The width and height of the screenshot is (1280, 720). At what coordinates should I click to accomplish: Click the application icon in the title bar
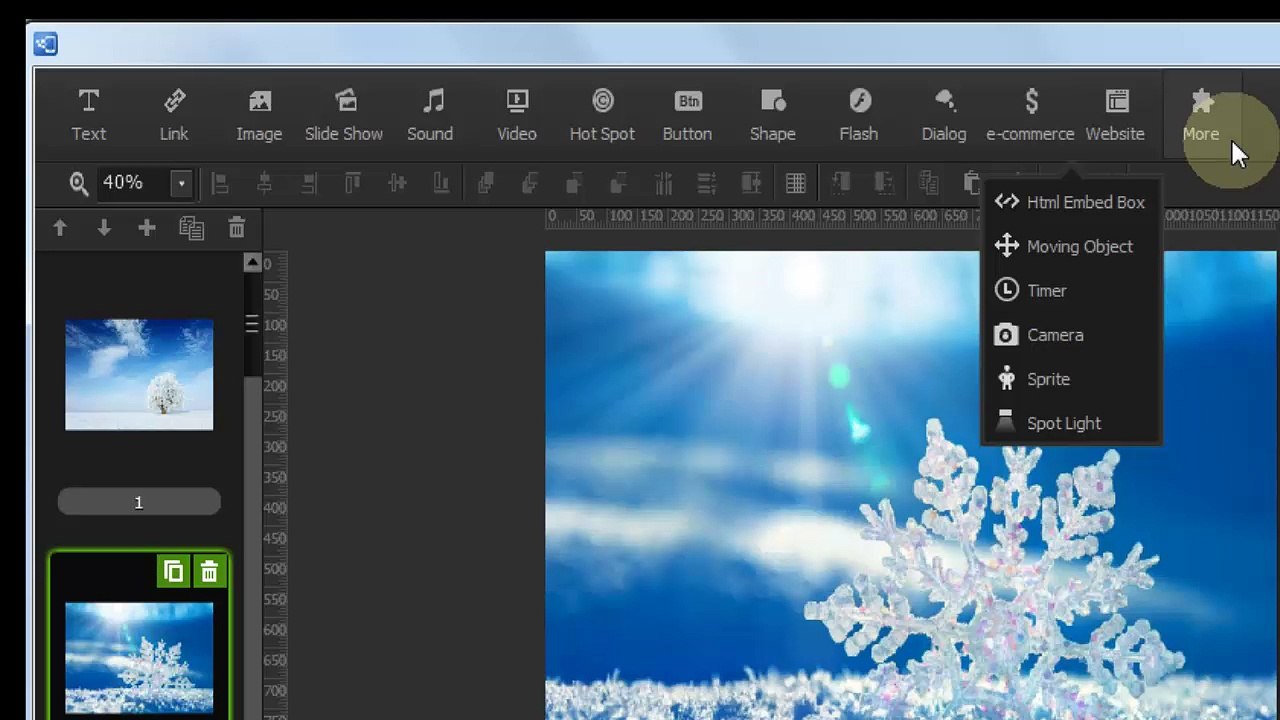tap(45, 44)
